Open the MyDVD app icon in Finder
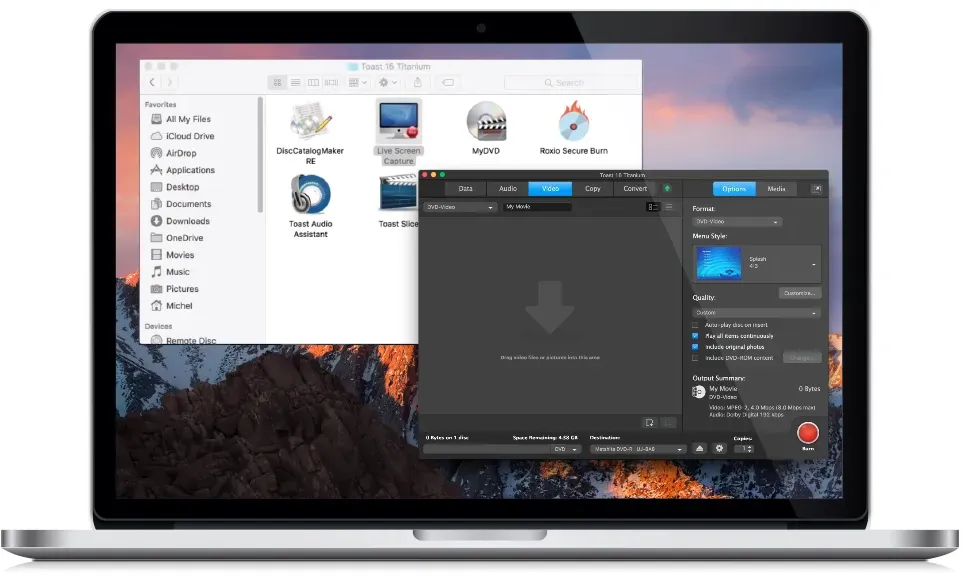Viewport: 964px width, 578px height. pyautogui.click(x=486, y=121)
